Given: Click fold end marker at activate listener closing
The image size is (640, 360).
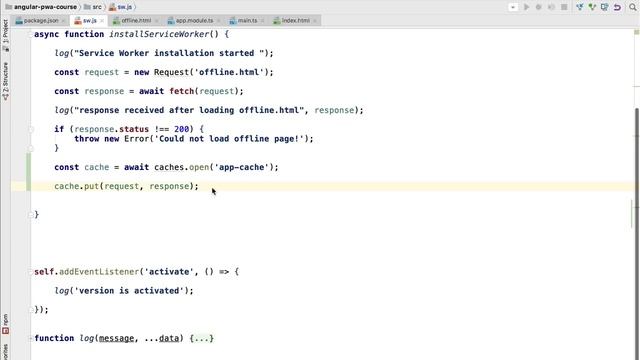Looking at the screenshot, I should point(31,310).
